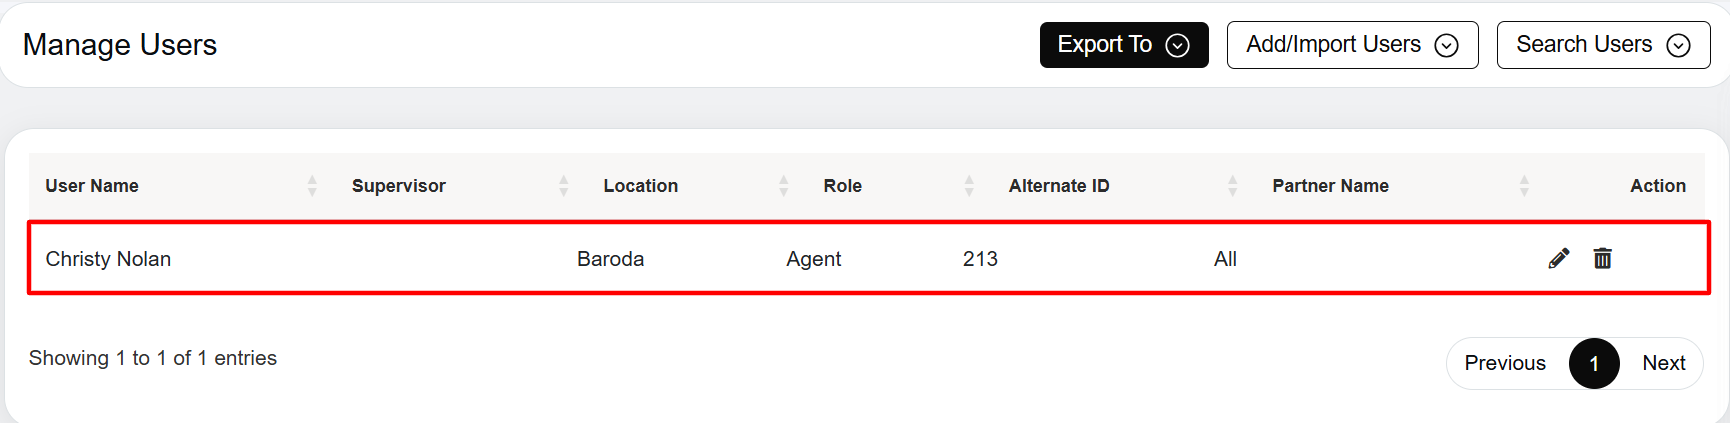Sort by User Name column arrows
This screenshot has width=1730, height=423.
(x=312, y=186)
